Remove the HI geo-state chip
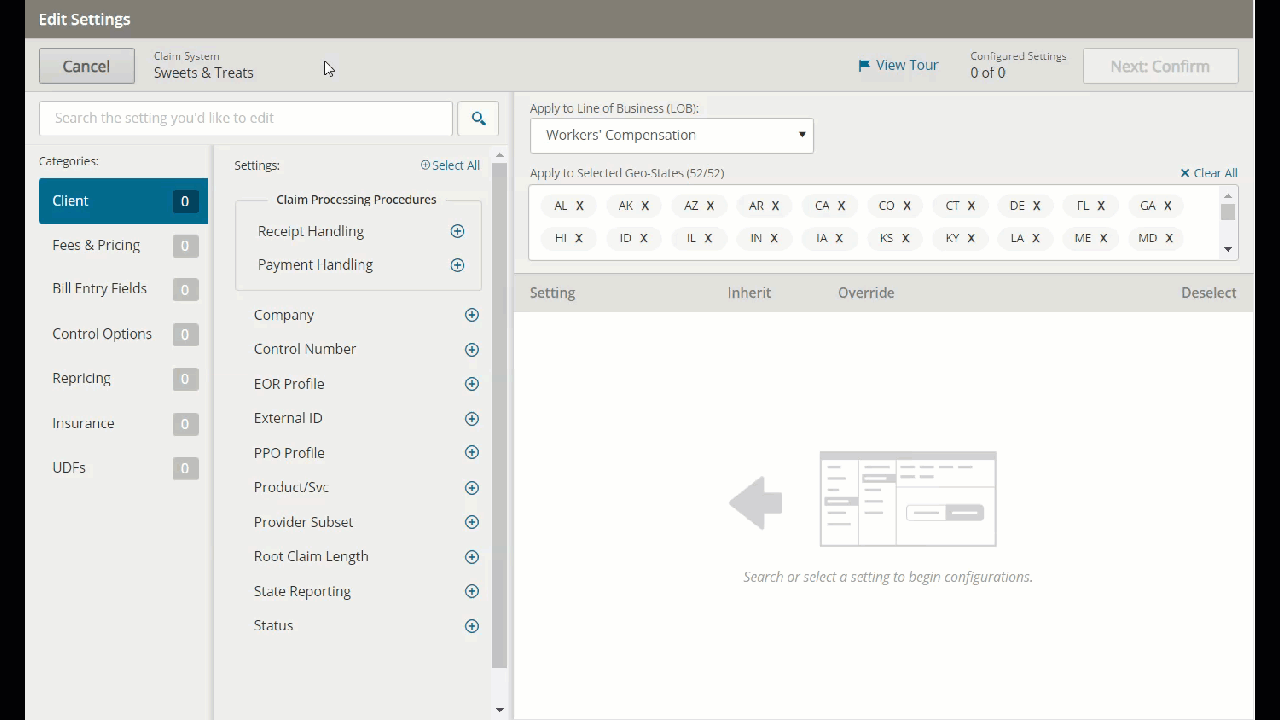Screen dimensions: 1280x720 (x=579, y=238)
